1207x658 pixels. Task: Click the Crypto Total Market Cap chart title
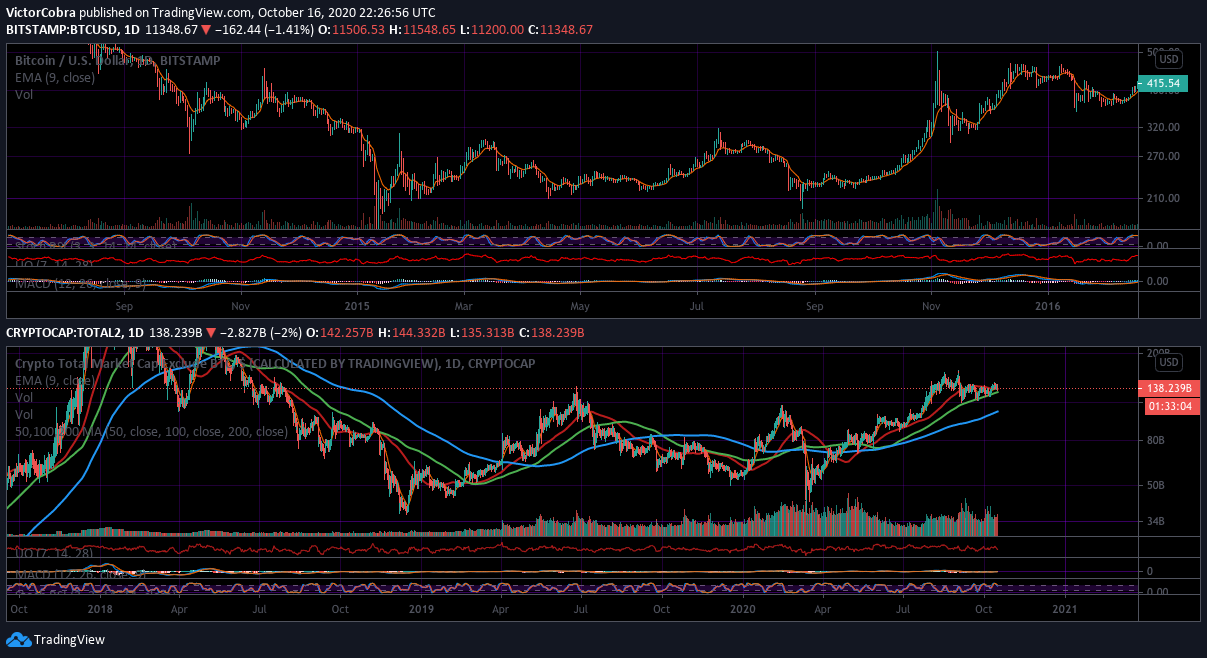click(x=274, y=363)
